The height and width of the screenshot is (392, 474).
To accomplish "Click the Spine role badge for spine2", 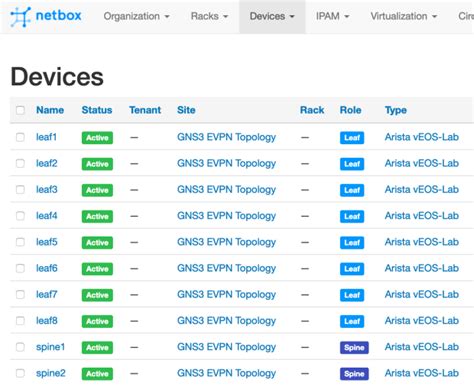I will pyautogui.click(x=354, y=374).
